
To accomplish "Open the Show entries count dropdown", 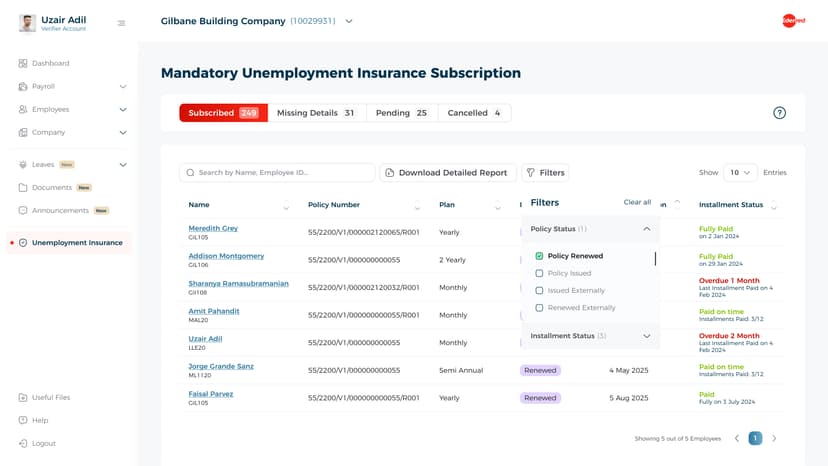I will click(x=740, y=173).
